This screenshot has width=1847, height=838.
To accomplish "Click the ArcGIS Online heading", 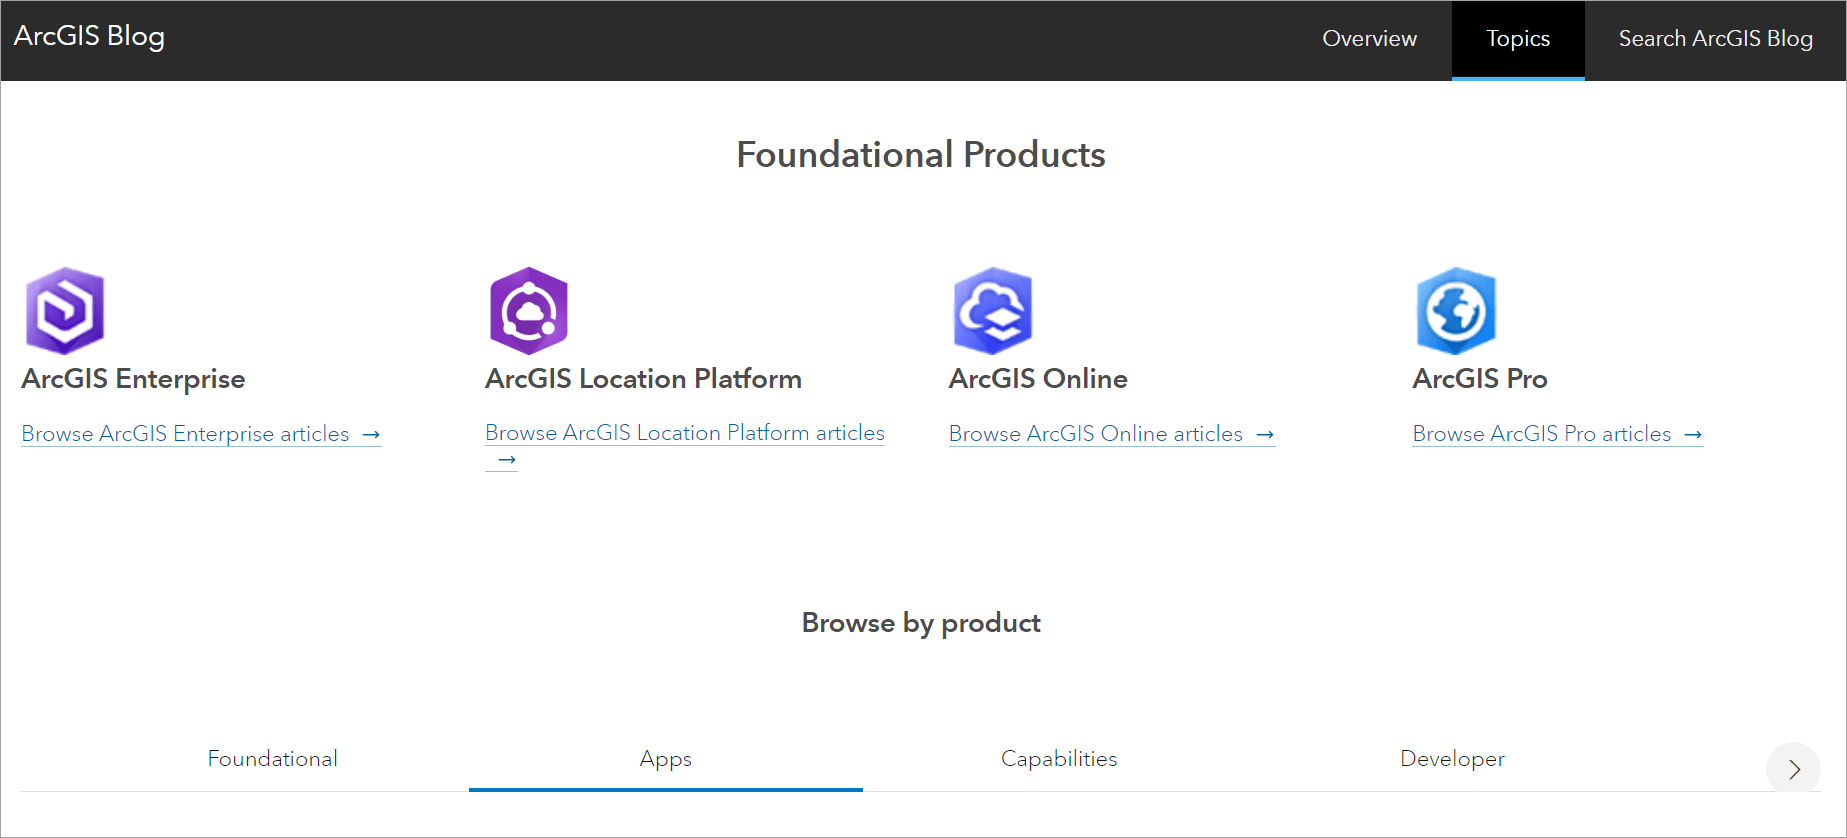I will click(x=1038, y=379).
